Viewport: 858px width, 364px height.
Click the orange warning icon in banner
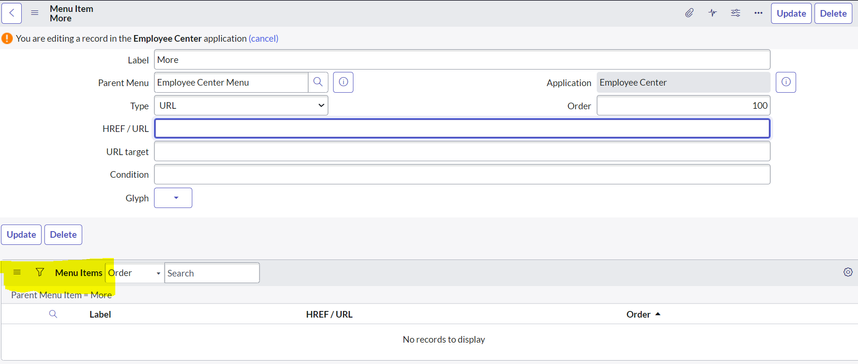pyautogui.click(x=7, y=38)
